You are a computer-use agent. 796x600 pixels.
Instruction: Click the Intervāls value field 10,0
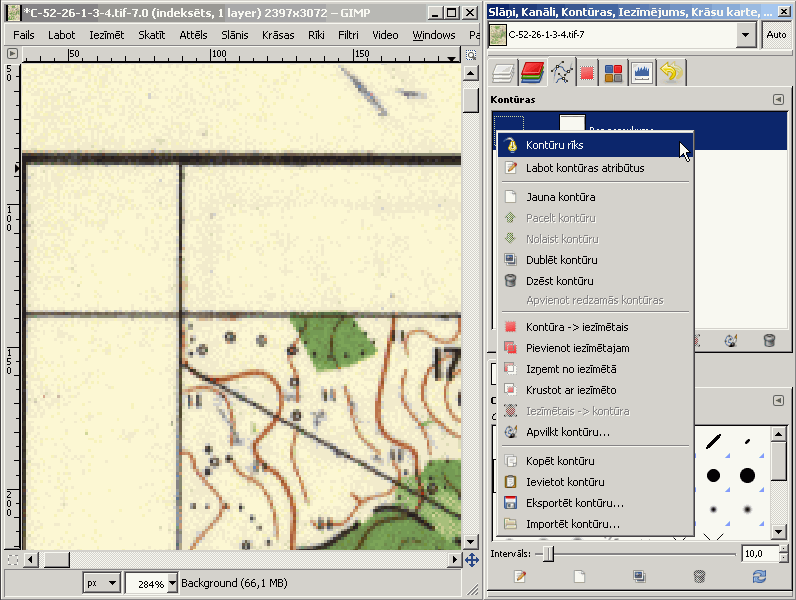click(x=759, y=554)
